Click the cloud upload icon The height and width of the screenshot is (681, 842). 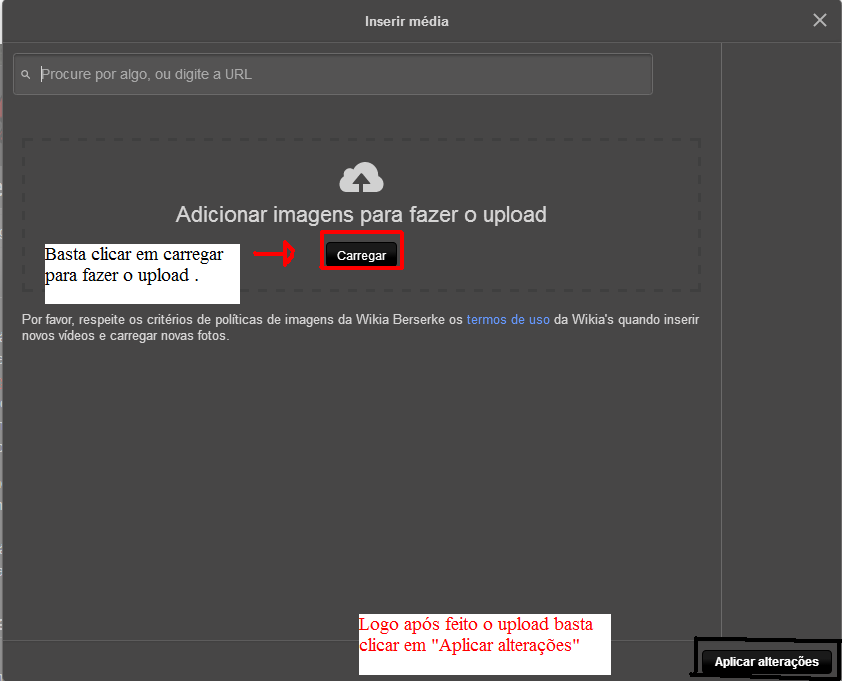pyautogui.click(x=361, y=177)
